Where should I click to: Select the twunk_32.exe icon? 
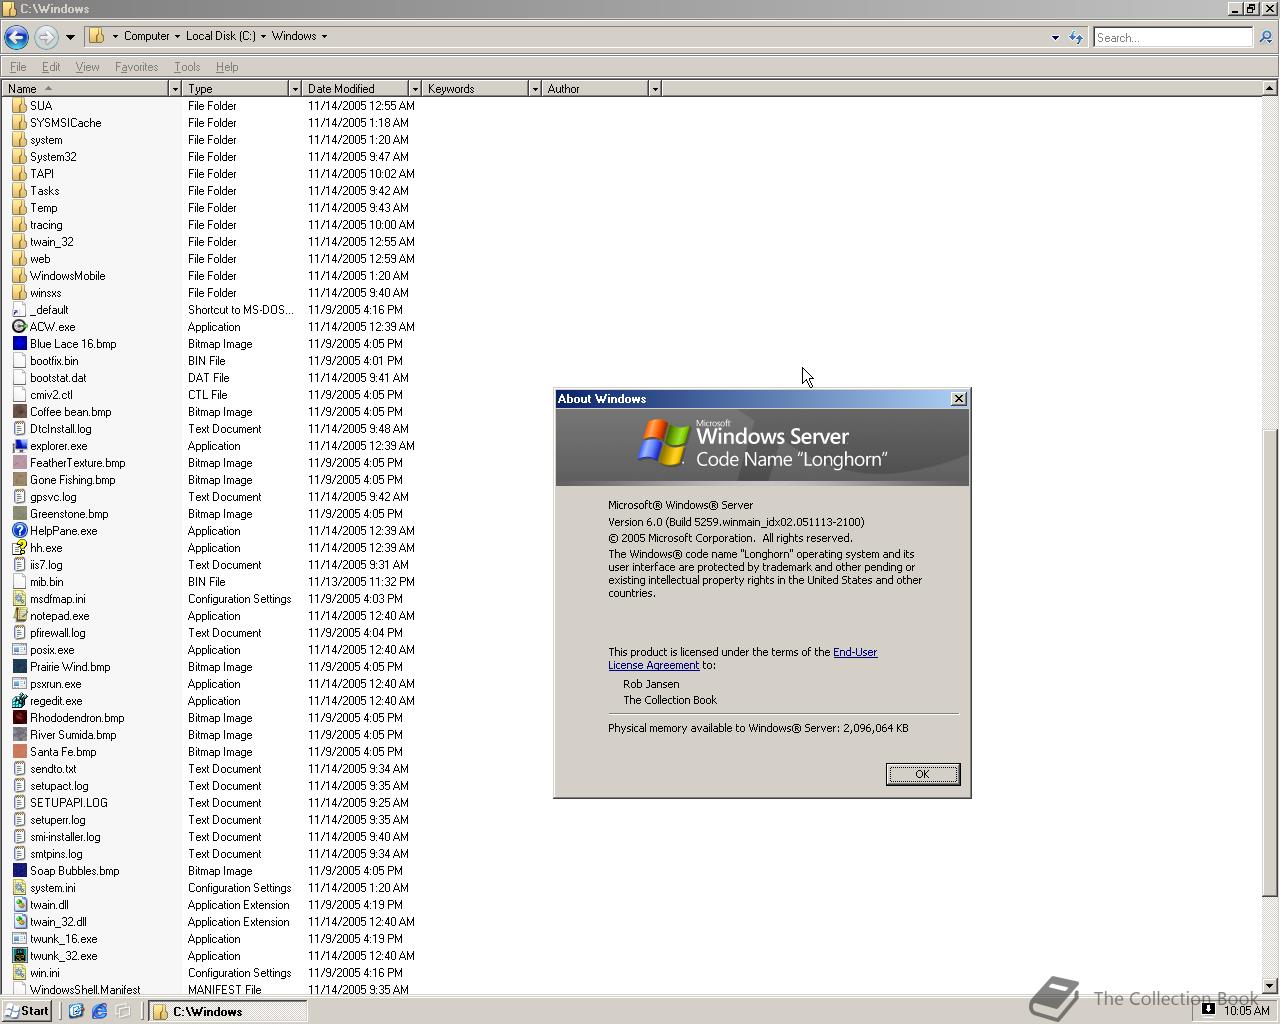pyautogui.click(x=19, y=956)
